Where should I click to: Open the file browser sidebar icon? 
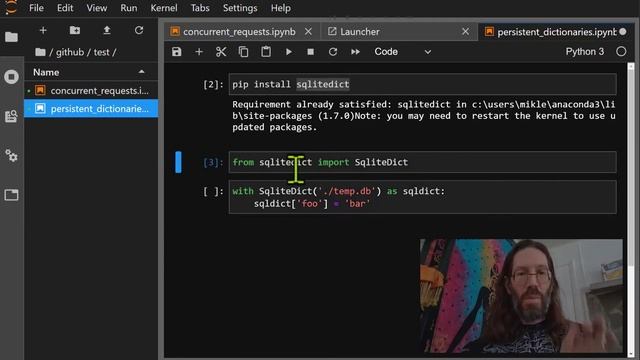tap(11, 37)
